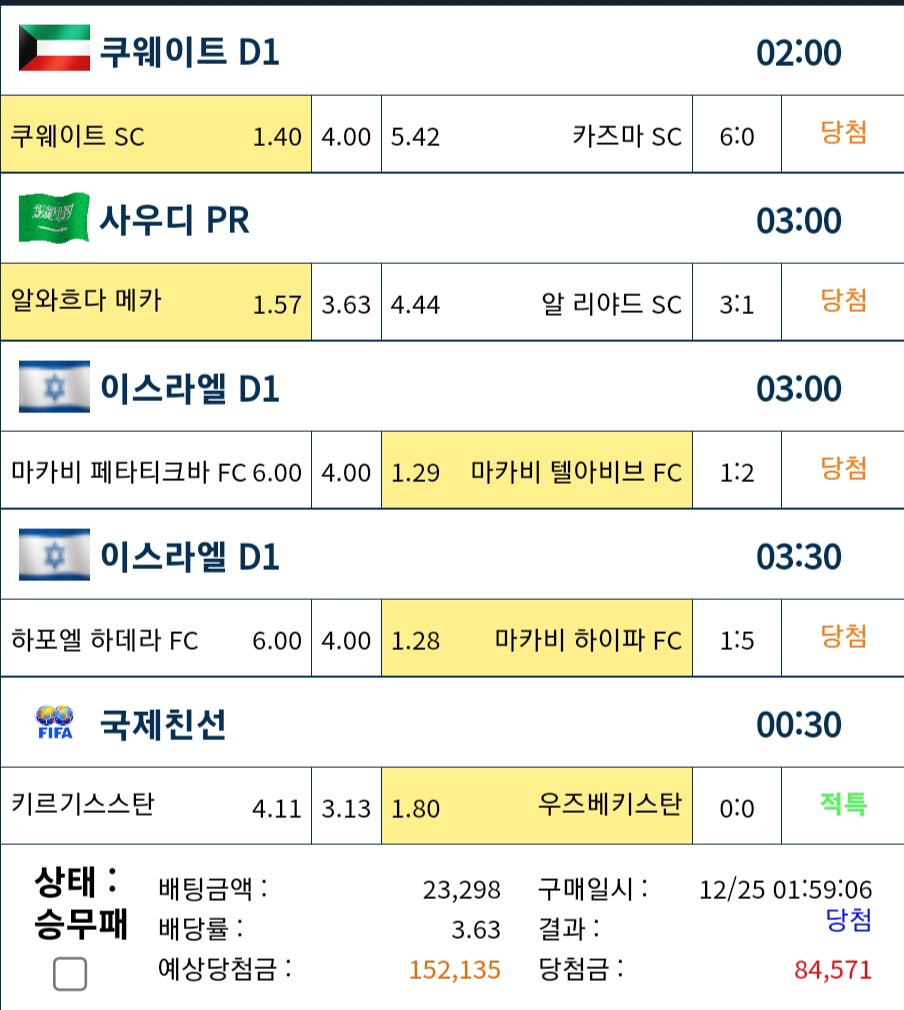Click the Kuwait flag icon
This screenshot has height=1010, width=904.
54,48
